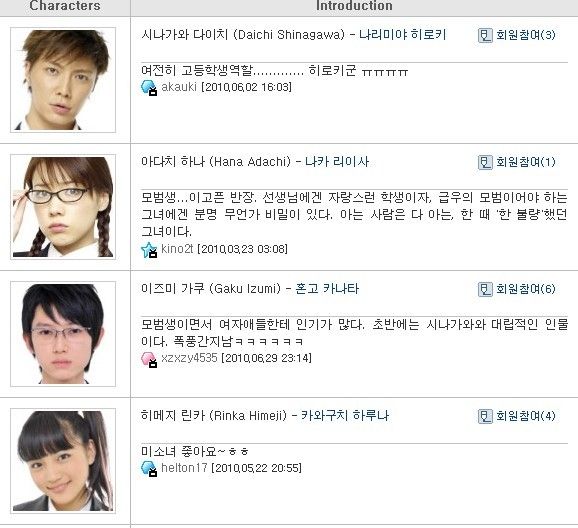The width and height of the screenshot is (578, 528).
Task: Select Daichi Shinagawa's portrait photo
Action: click(63, 80)
